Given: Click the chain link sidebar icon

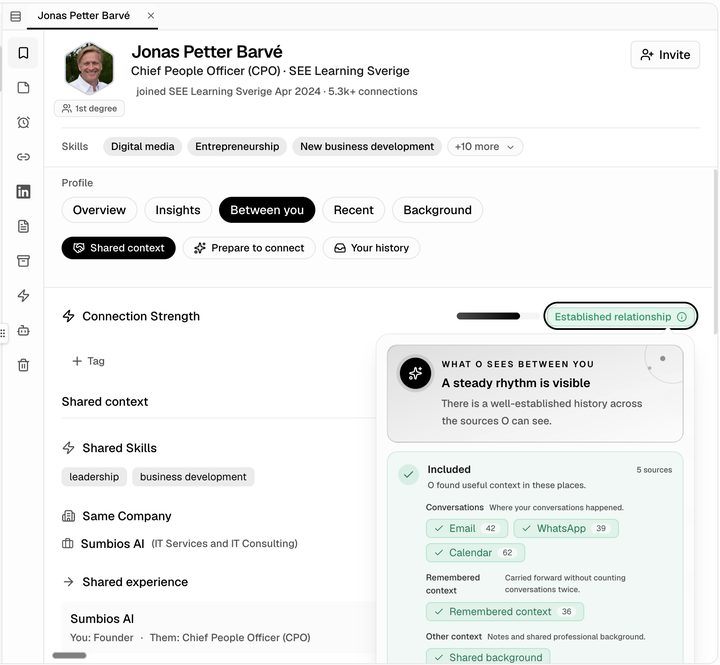Looking at the screenshot, I should tap(23, 157).
